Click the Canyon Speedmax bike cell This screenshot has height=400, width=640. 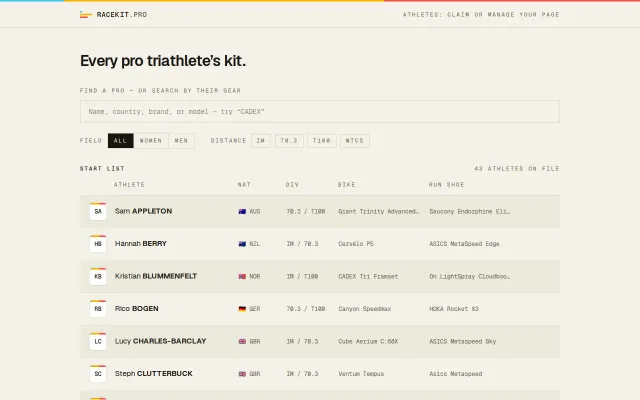pos(364,309)
